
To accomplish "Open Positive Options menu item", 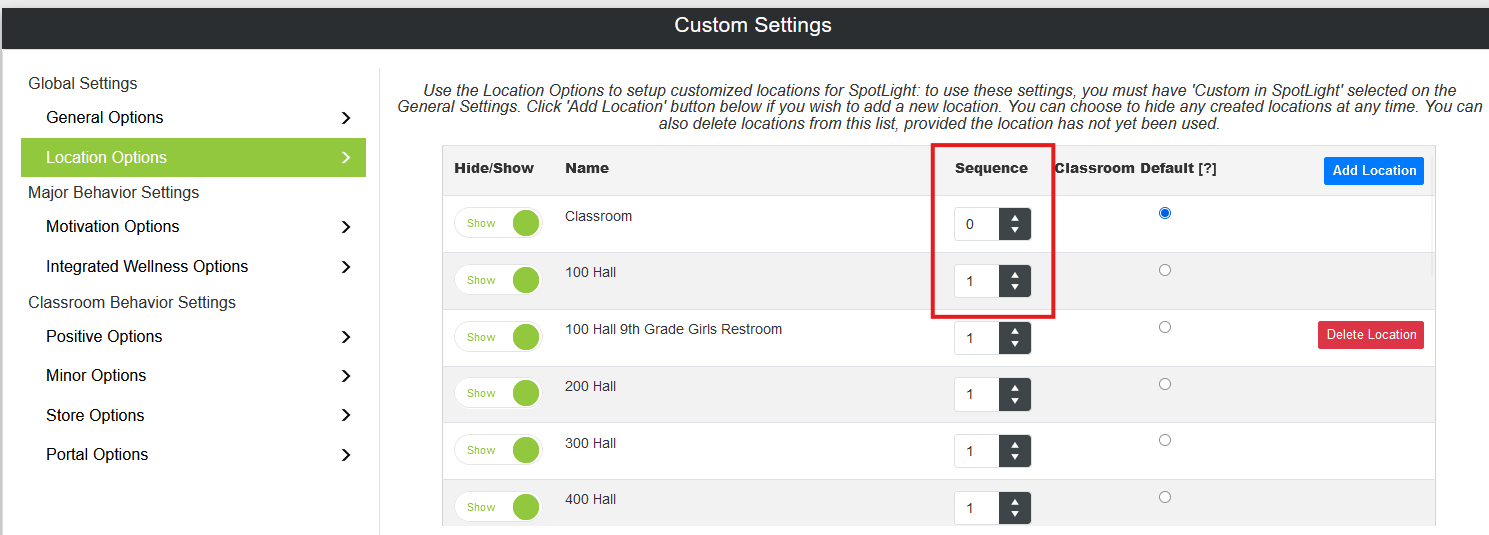I will (193, 337).
